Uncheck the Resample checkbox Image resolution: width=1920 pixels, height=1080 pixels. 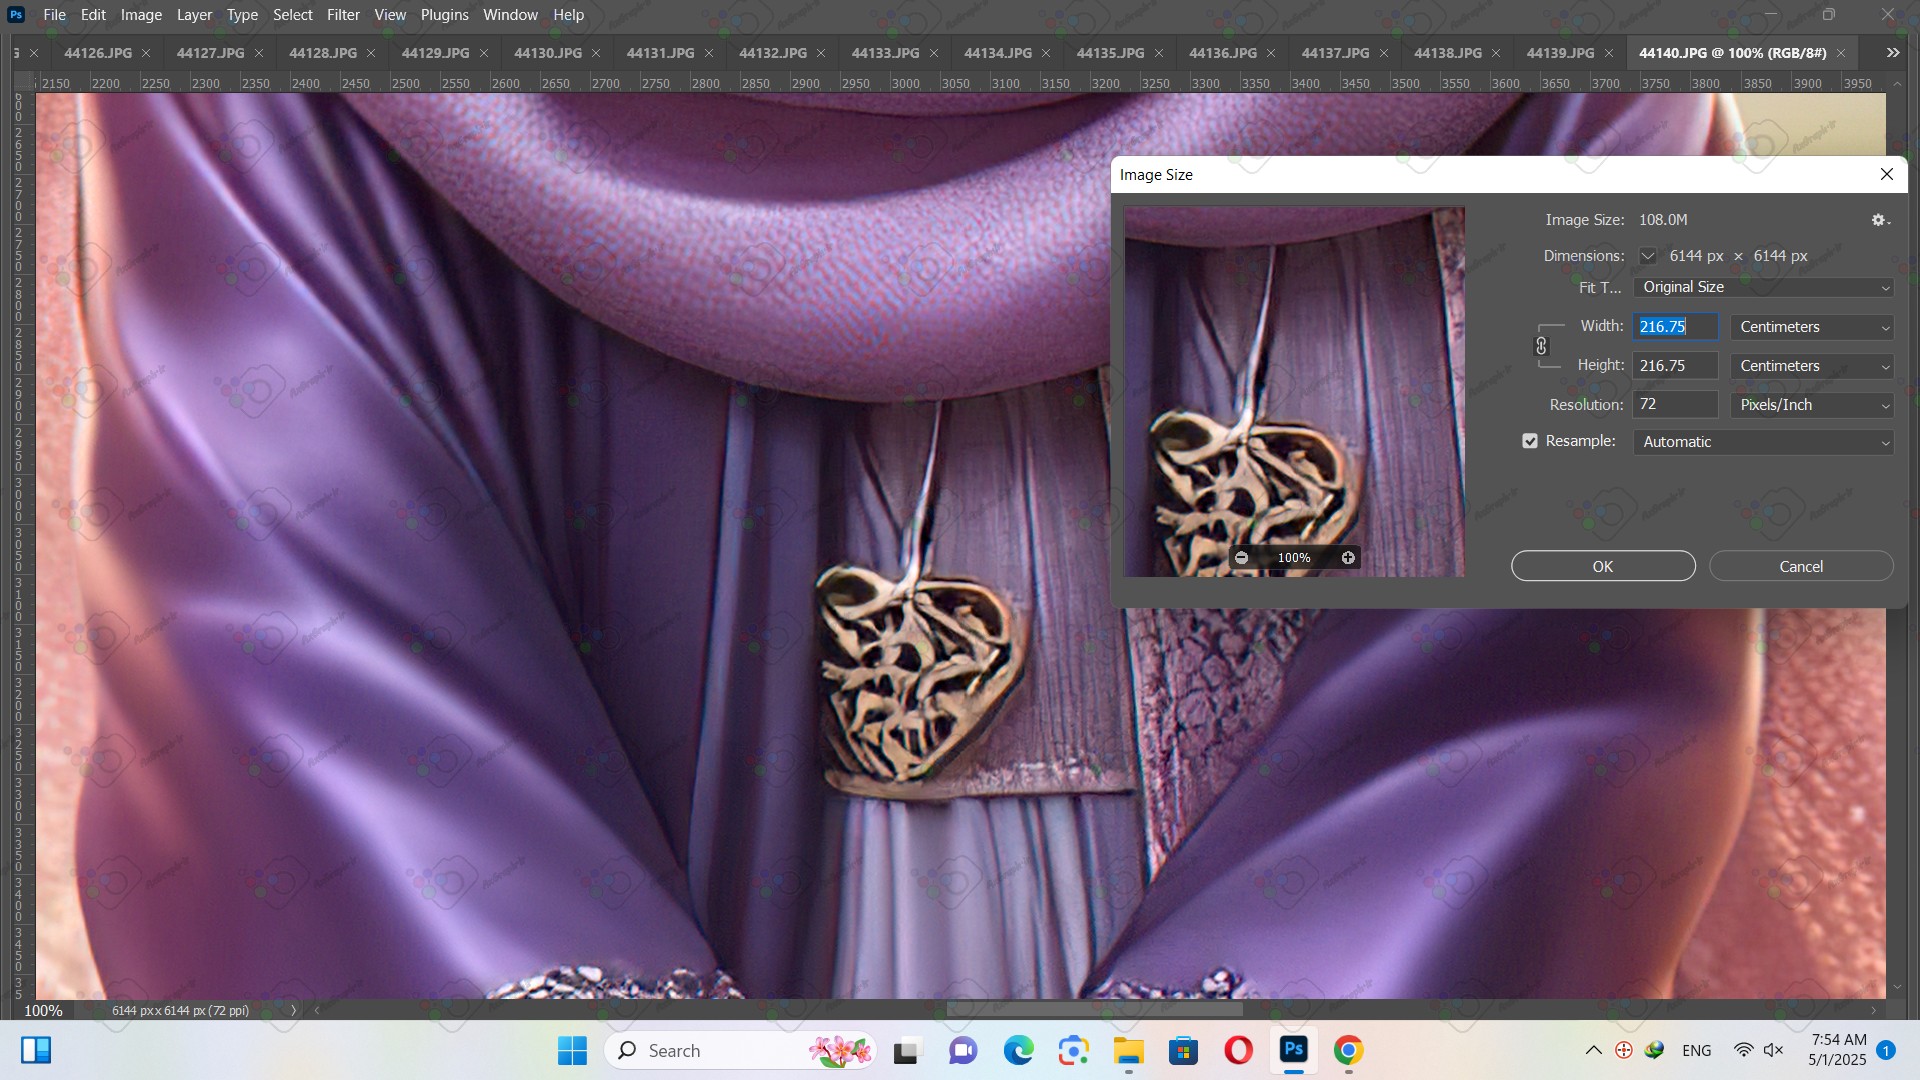1530,441
